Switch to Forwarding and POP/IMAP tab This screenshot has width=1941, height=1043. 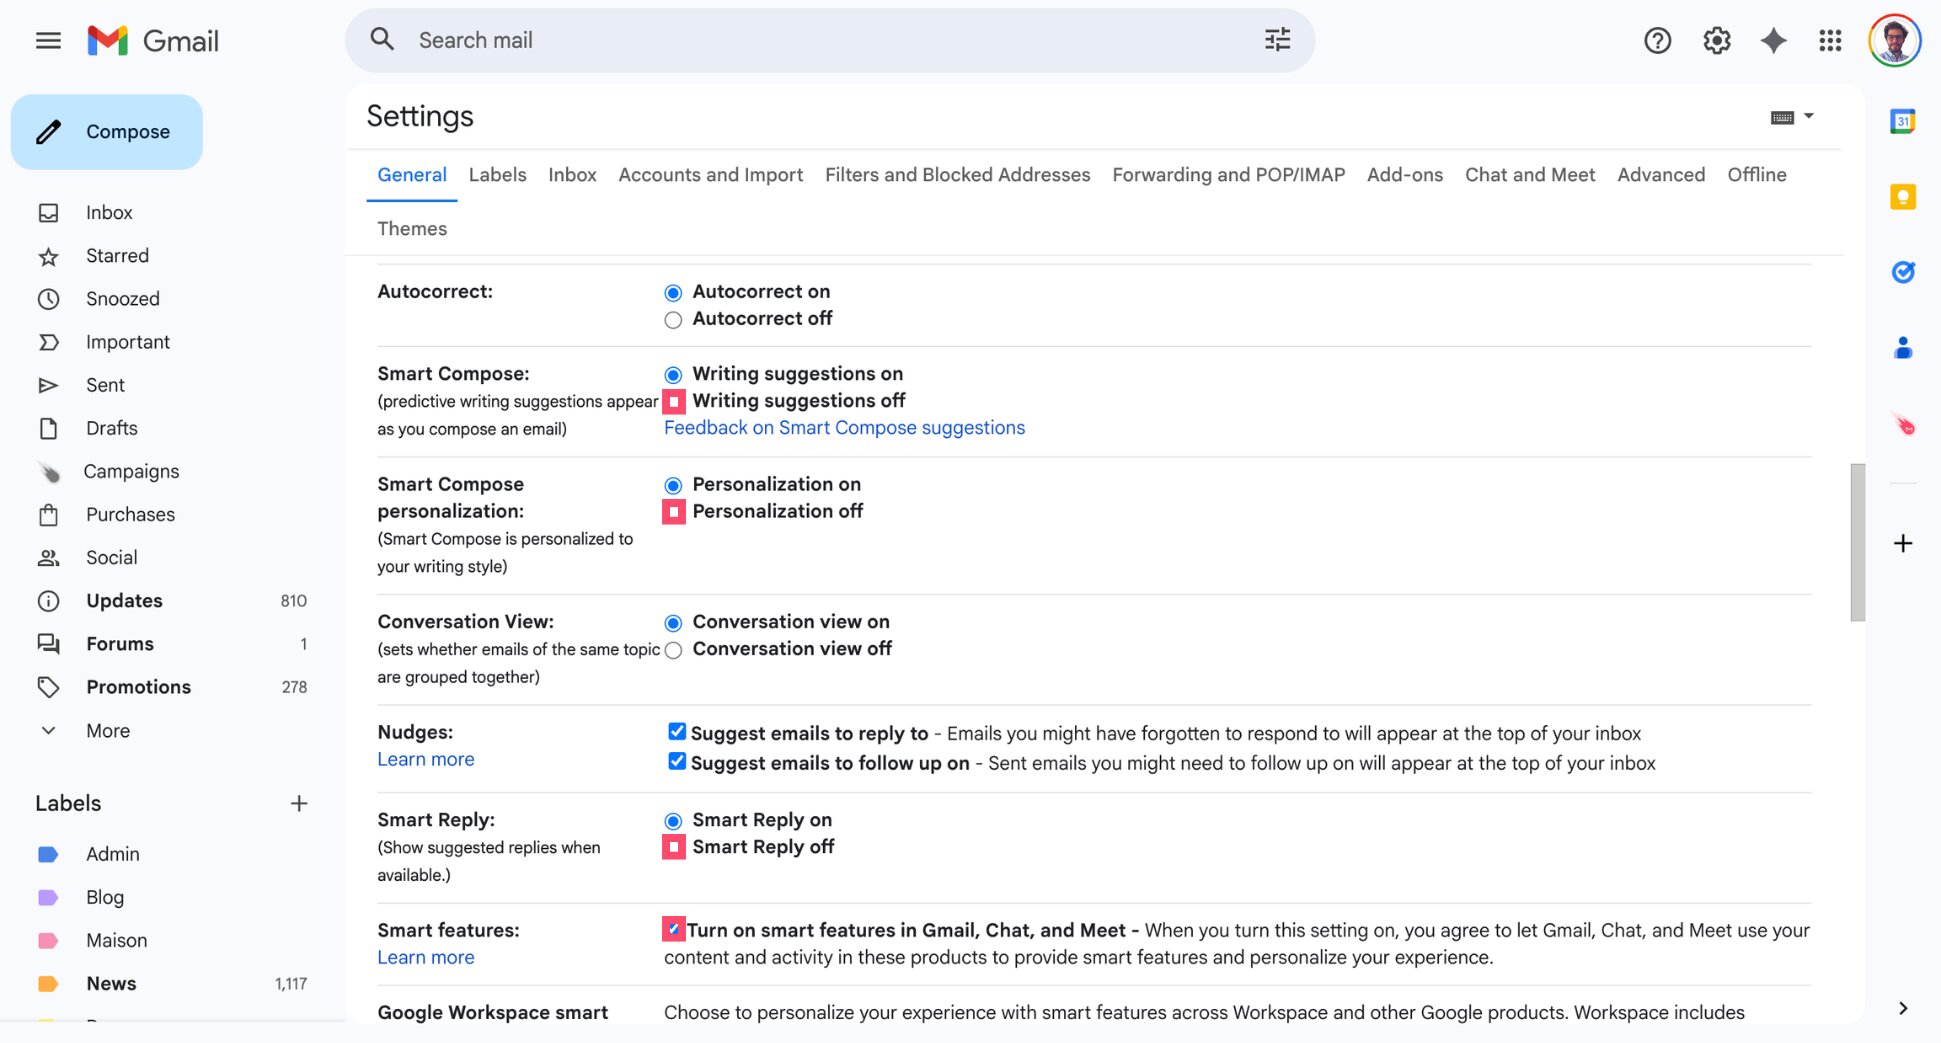click(1228, 175)
